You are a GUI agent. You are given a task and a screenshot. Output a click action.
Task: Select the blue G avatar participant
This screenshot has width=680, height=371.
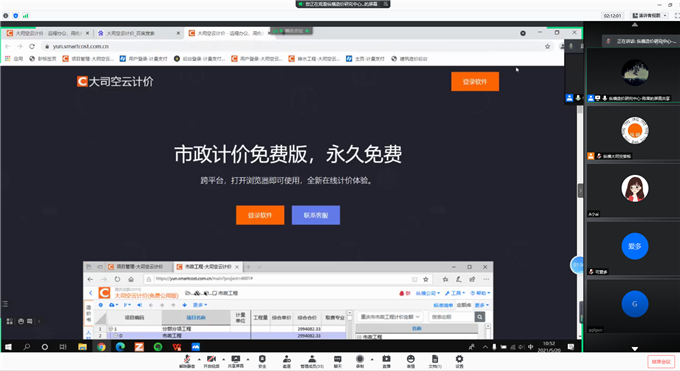point(633,305)
